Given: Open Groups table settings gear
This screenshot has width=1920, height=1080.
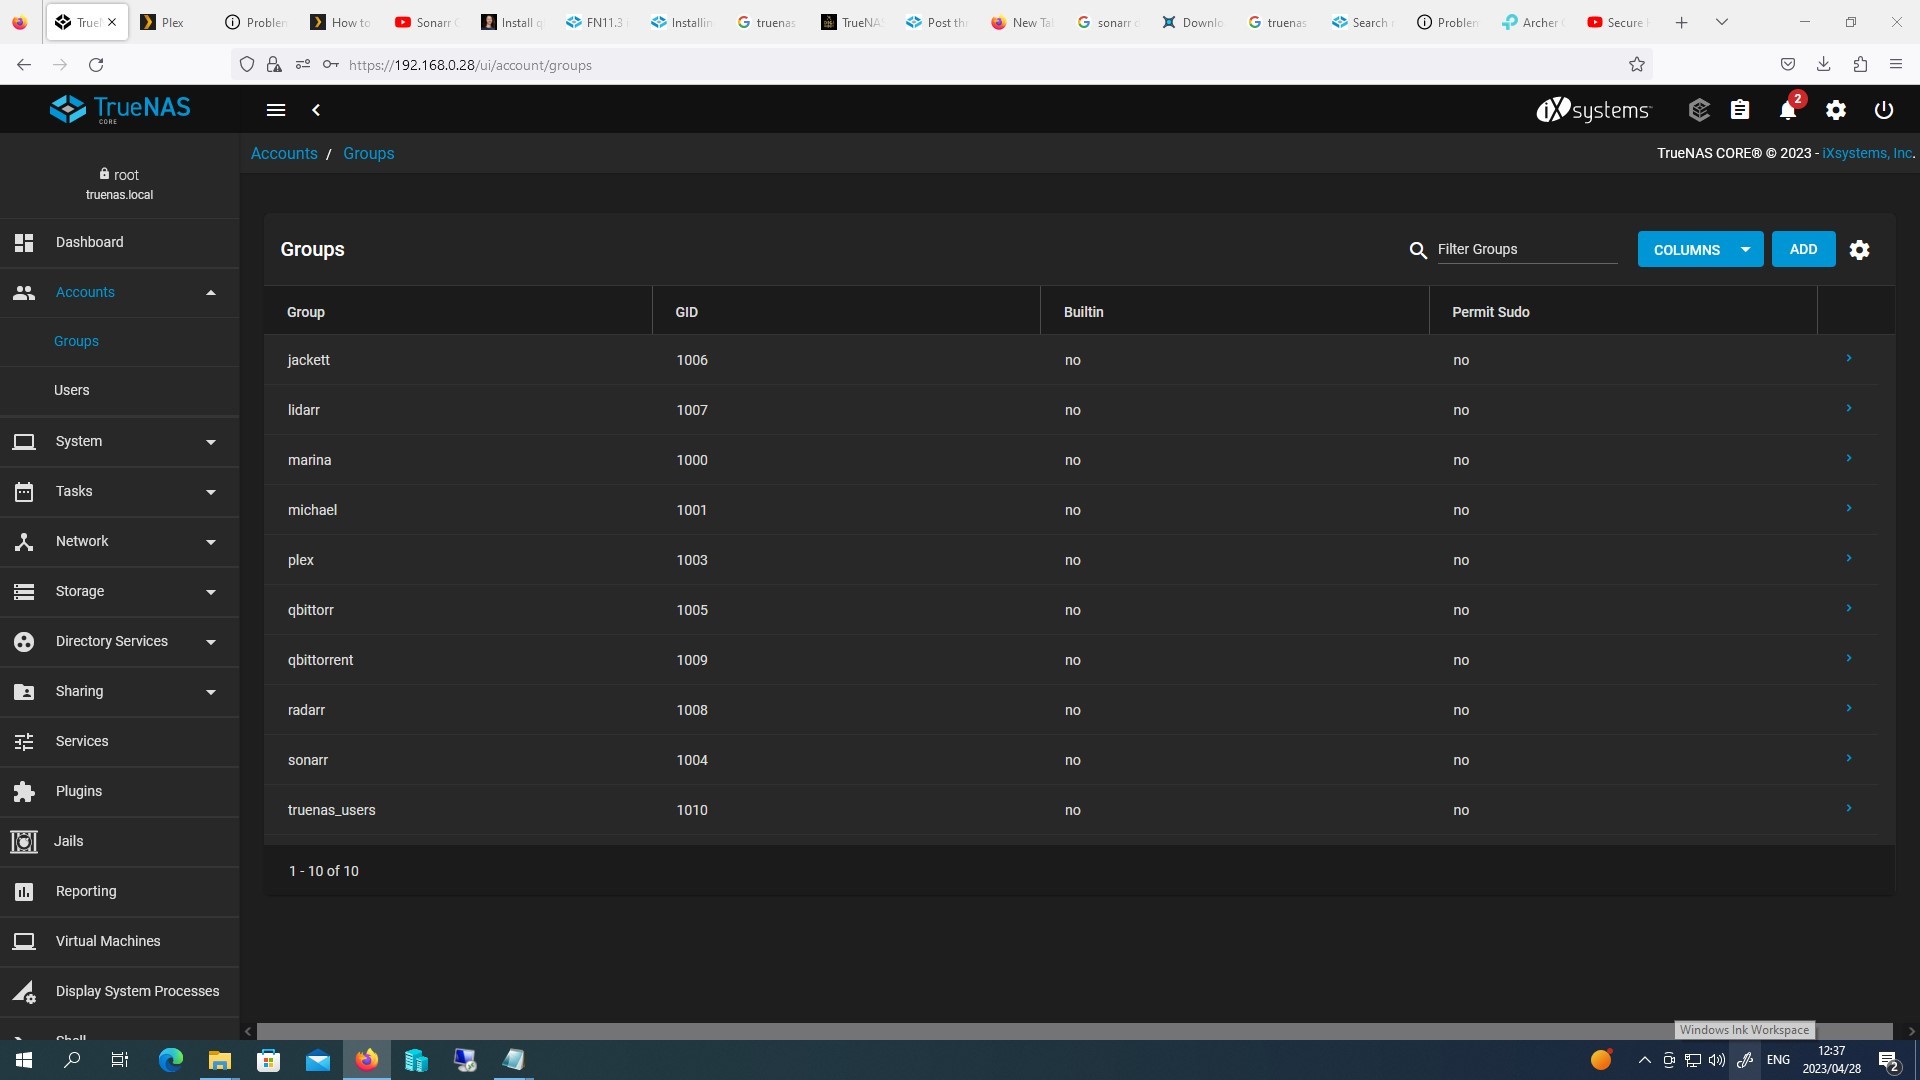Looking at the screenshot, I should 1859,250.
